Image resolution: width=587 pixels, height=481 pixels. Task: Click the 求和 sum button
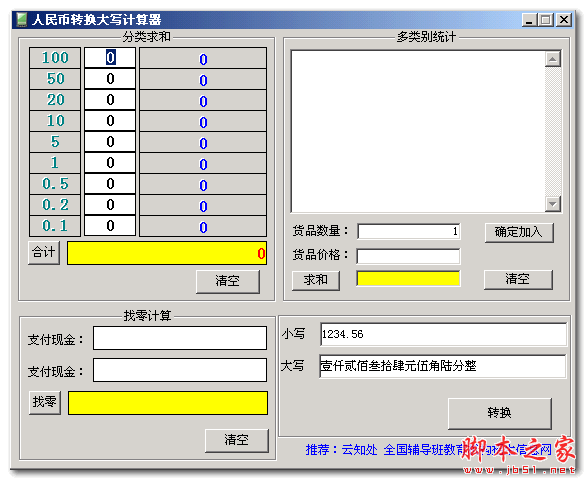[316, 280]
